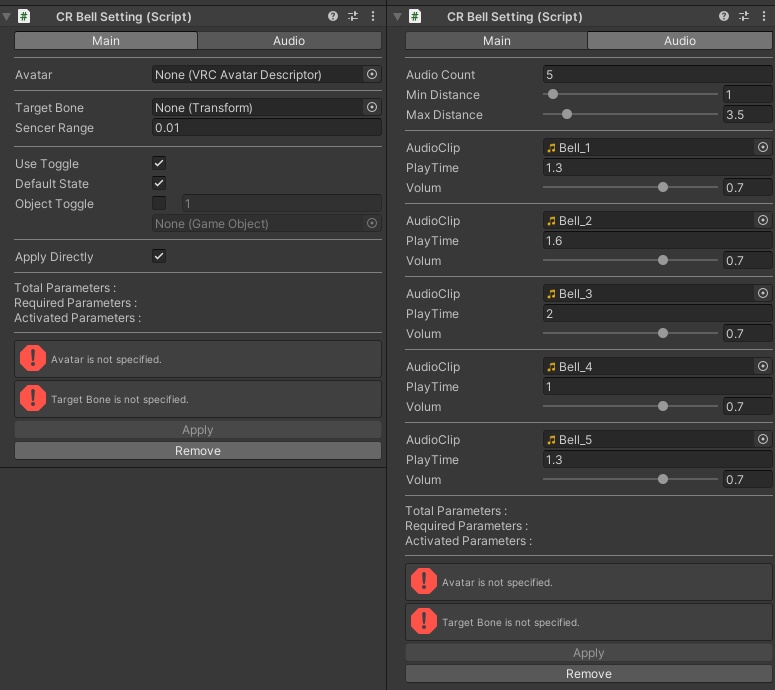Uncheck the Default State checkbox
This screenshot has height=690, width=775.
pyautogui.click(x=159, y=184)
